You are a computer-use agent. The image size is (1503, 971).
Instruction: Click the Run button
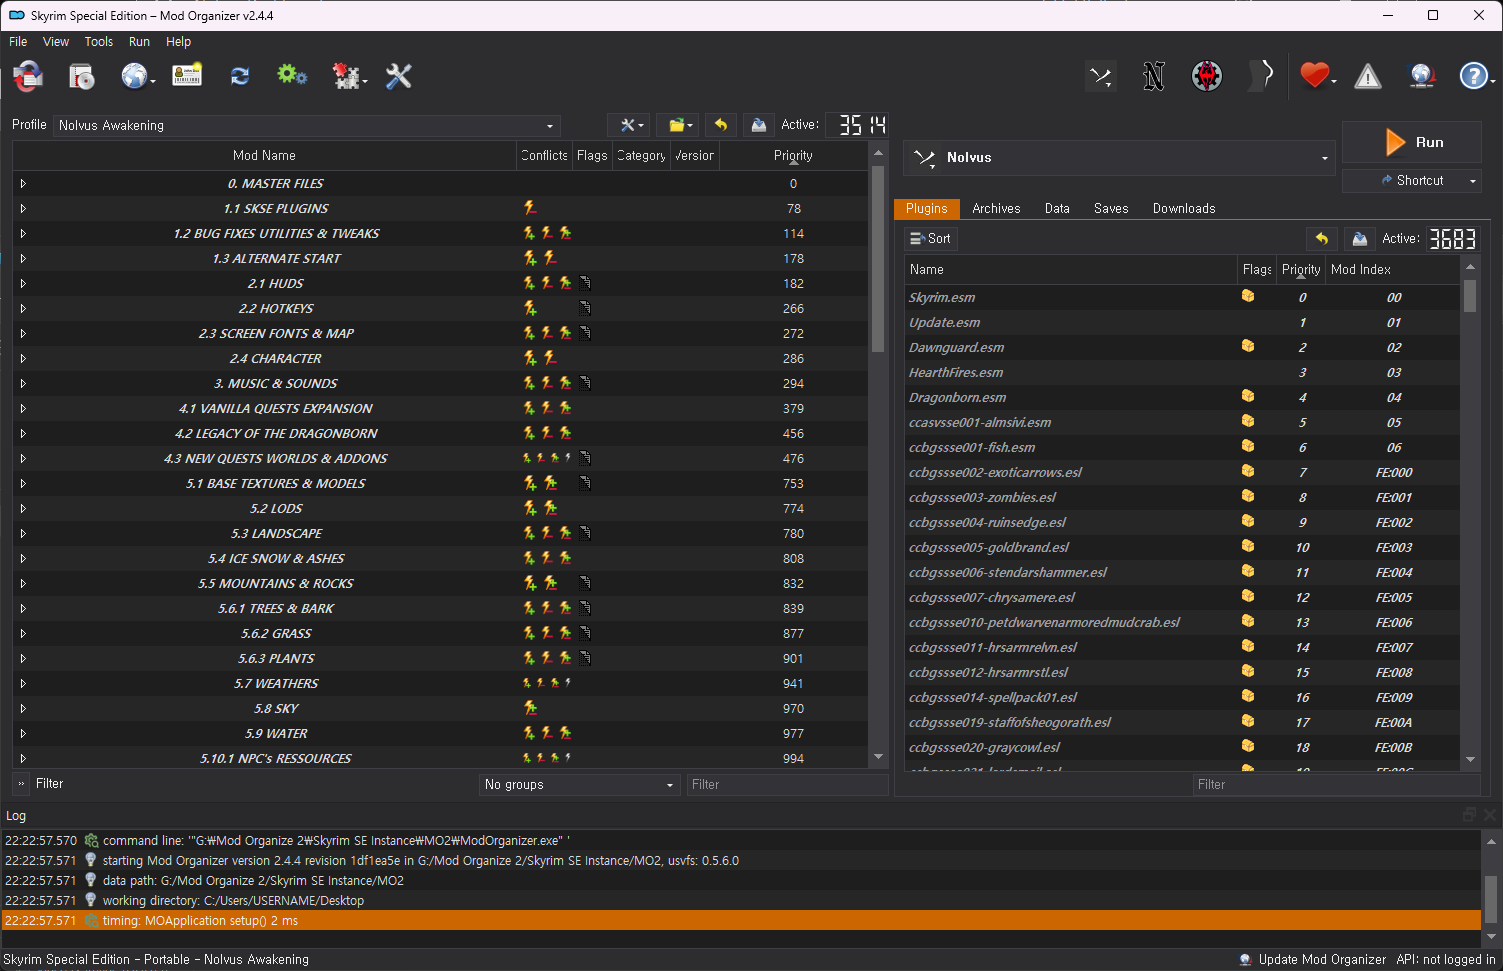[1412, 142]
